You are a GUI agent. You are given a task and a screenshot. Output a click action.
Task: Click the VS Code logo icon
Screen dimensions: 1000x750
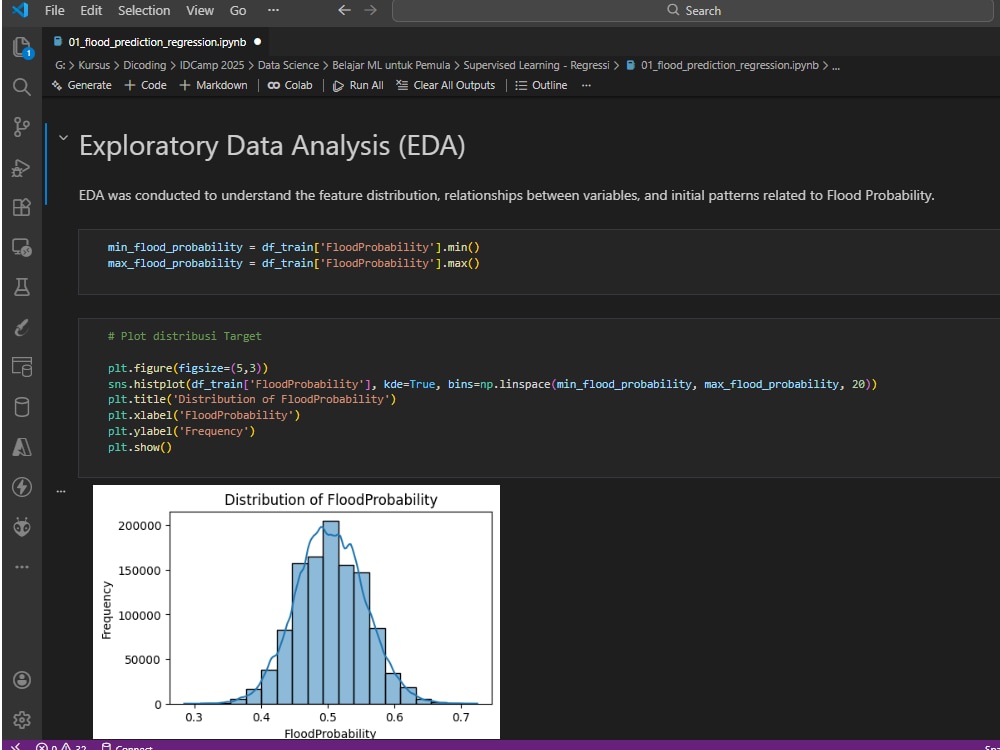(20, 10)
